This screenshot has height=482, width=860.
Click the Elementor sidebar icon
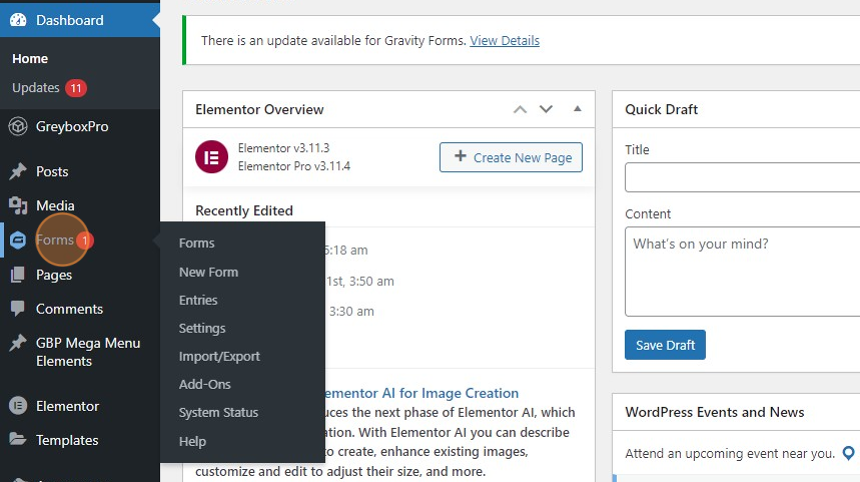pyautogui.click(x=18, y=406)
